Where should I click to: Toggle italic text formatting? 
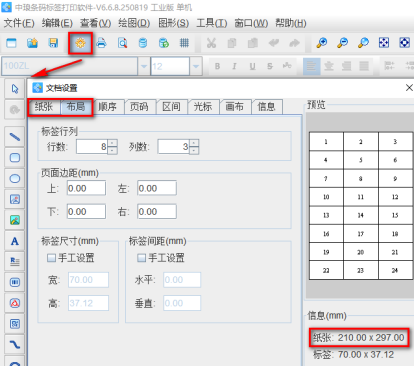point(235,66)
